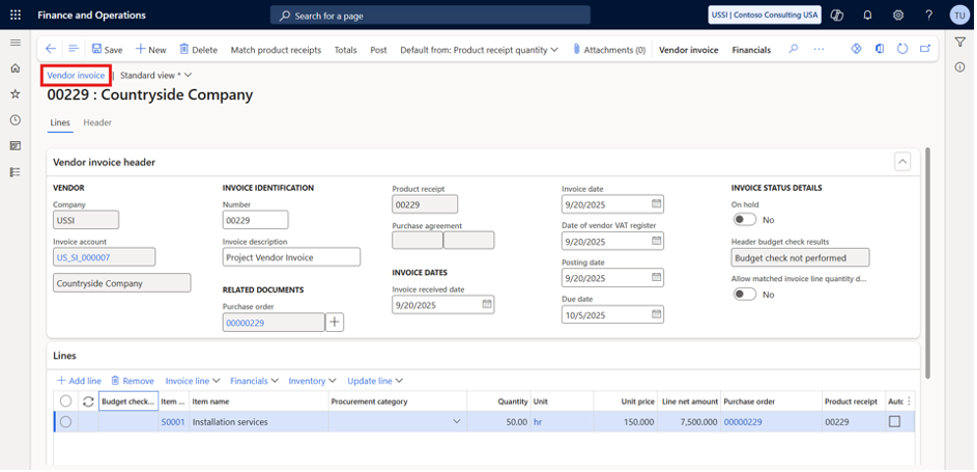The height and width of the screenshot is (472, 977).
Task: Open Default from: Product receipt quantity dropdown
Action: pyautogui.click(x=479, y=50)
